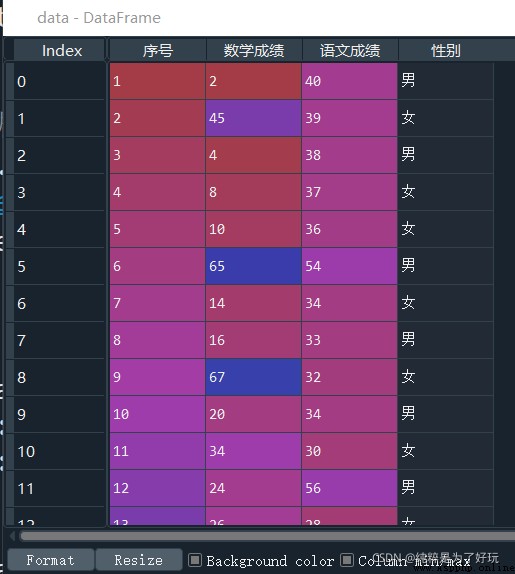Select index row header 5
The width and height of the screenshot is (515, 574).
click(x=59, y=266)
